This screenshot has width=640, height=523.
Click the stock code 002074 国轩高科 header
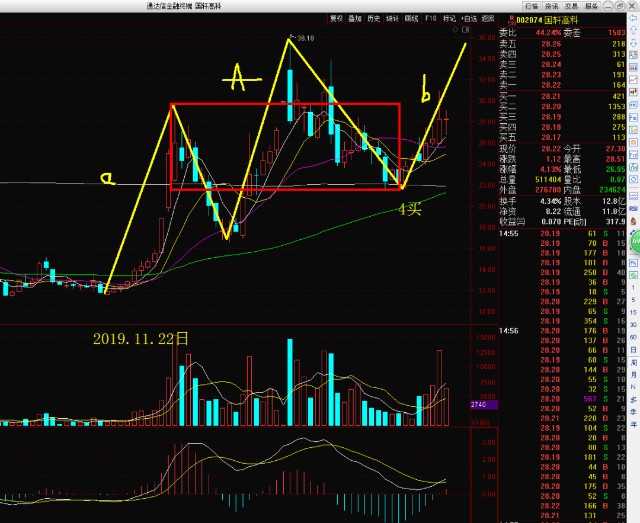[x=547, y=20]
